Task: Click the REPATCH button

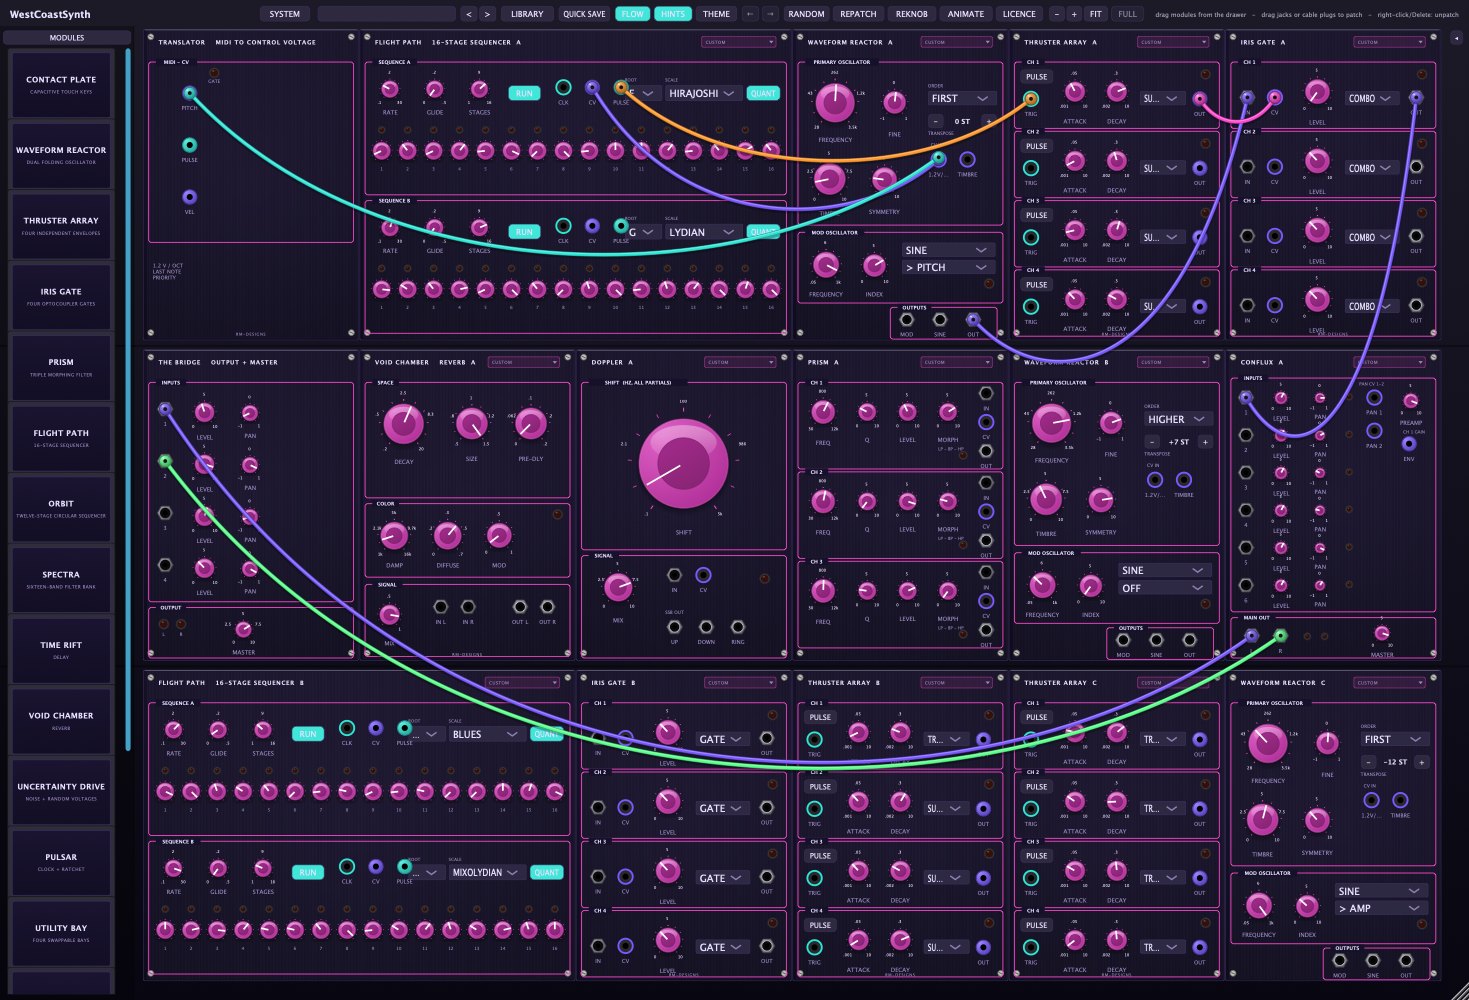Action: tap(858, 14)
